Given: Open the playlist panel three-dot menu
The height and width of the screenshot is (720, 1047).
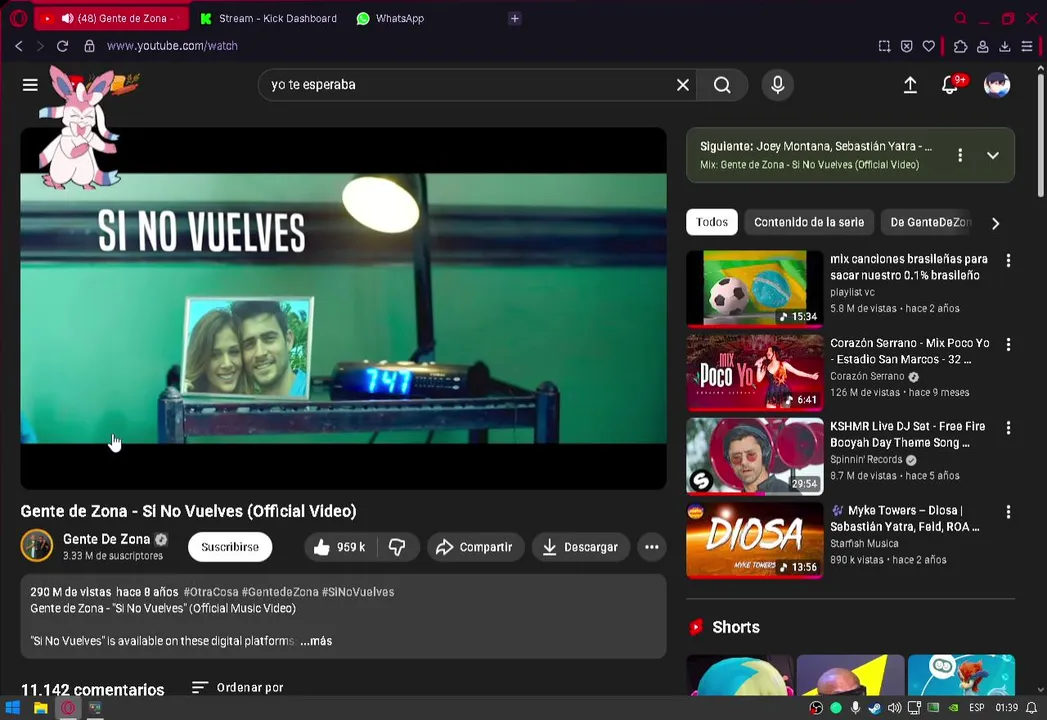Looking at the screenshot, I should pyautogui.click(x=960, y=155).
